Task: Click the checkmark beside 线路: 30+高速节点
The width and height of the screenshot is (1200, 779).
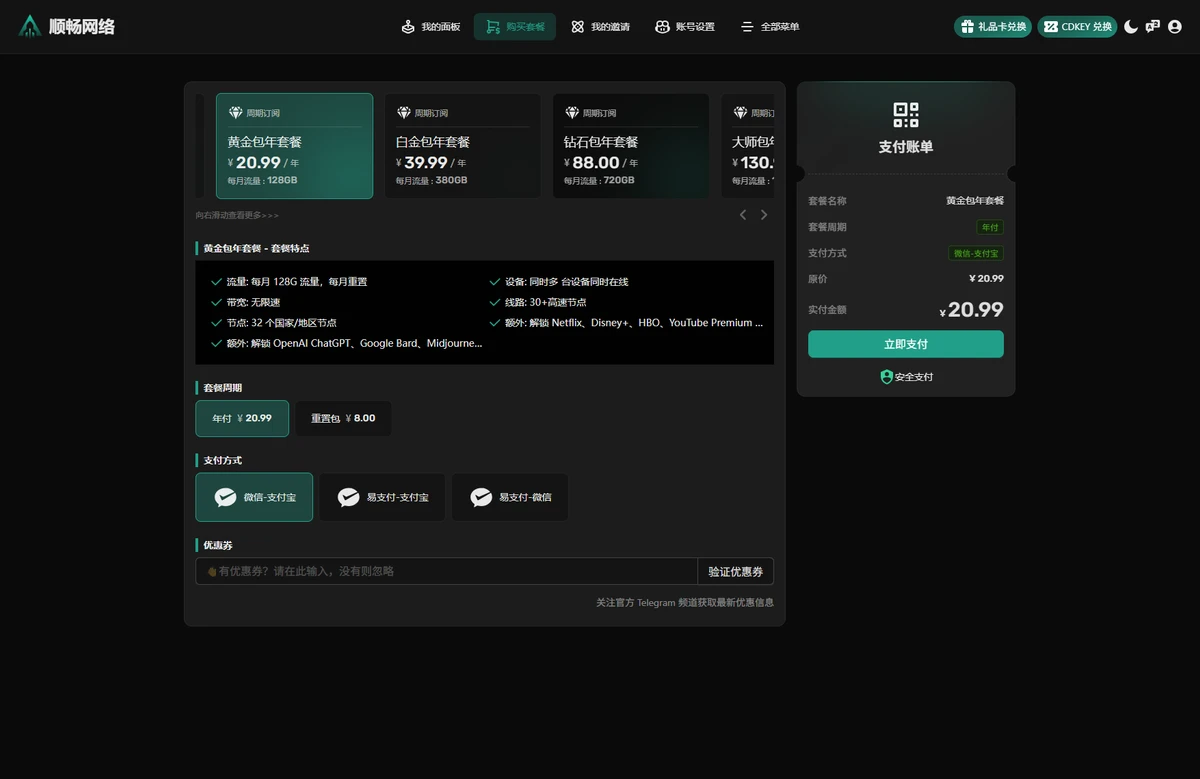Action: coord(495,302)
